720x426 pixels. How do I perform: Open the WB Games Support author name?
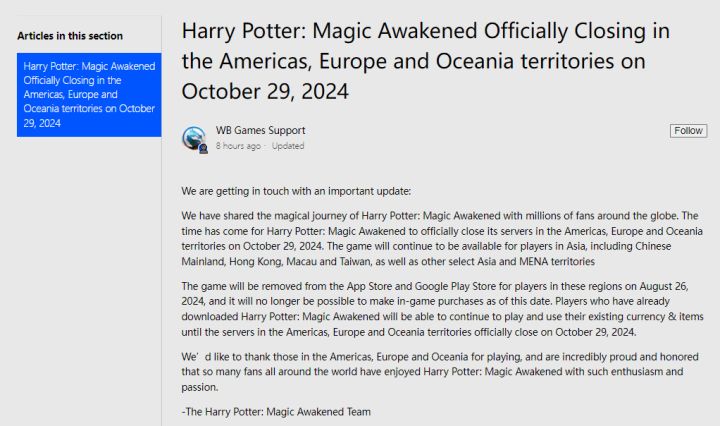click(260, 130)
